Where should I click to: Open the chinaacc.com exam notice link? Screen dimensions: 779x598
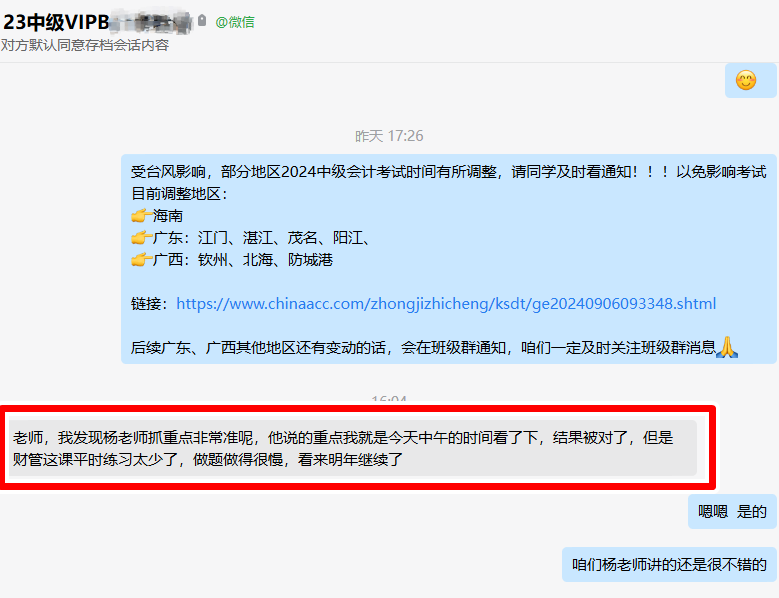tap(446, 303)
